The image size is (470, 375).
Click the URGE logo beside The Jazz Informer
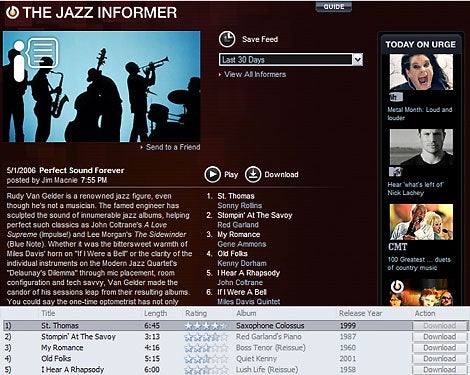pos(12,12)
